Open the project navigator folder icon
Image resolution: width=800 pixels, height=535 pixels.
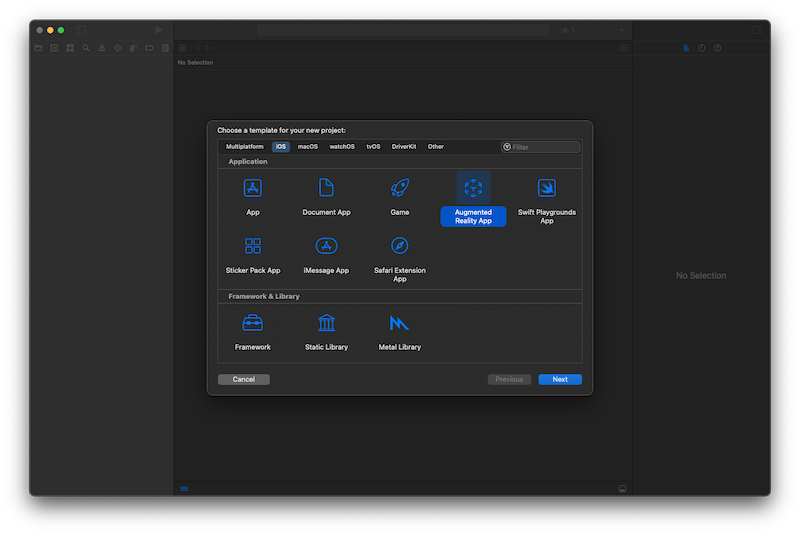point(38,48)
